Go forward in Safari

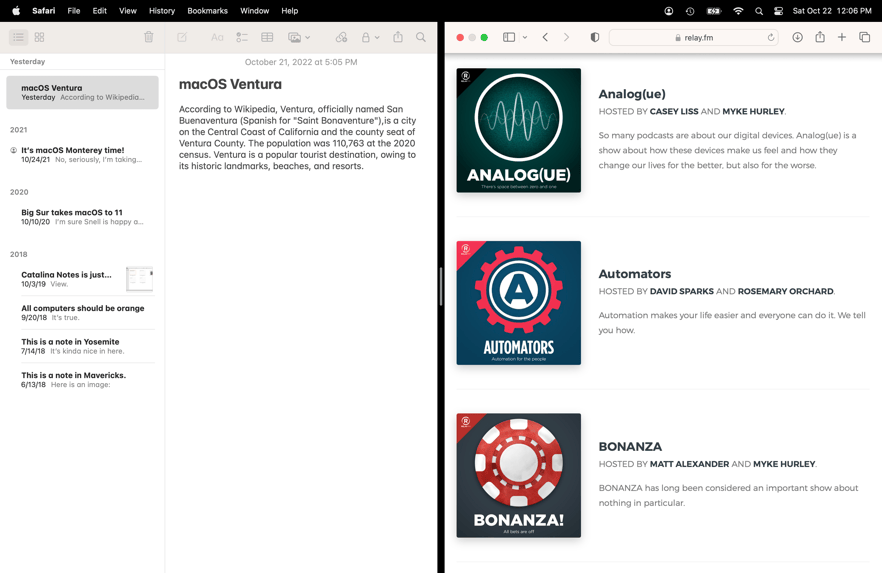coord(566,37)
